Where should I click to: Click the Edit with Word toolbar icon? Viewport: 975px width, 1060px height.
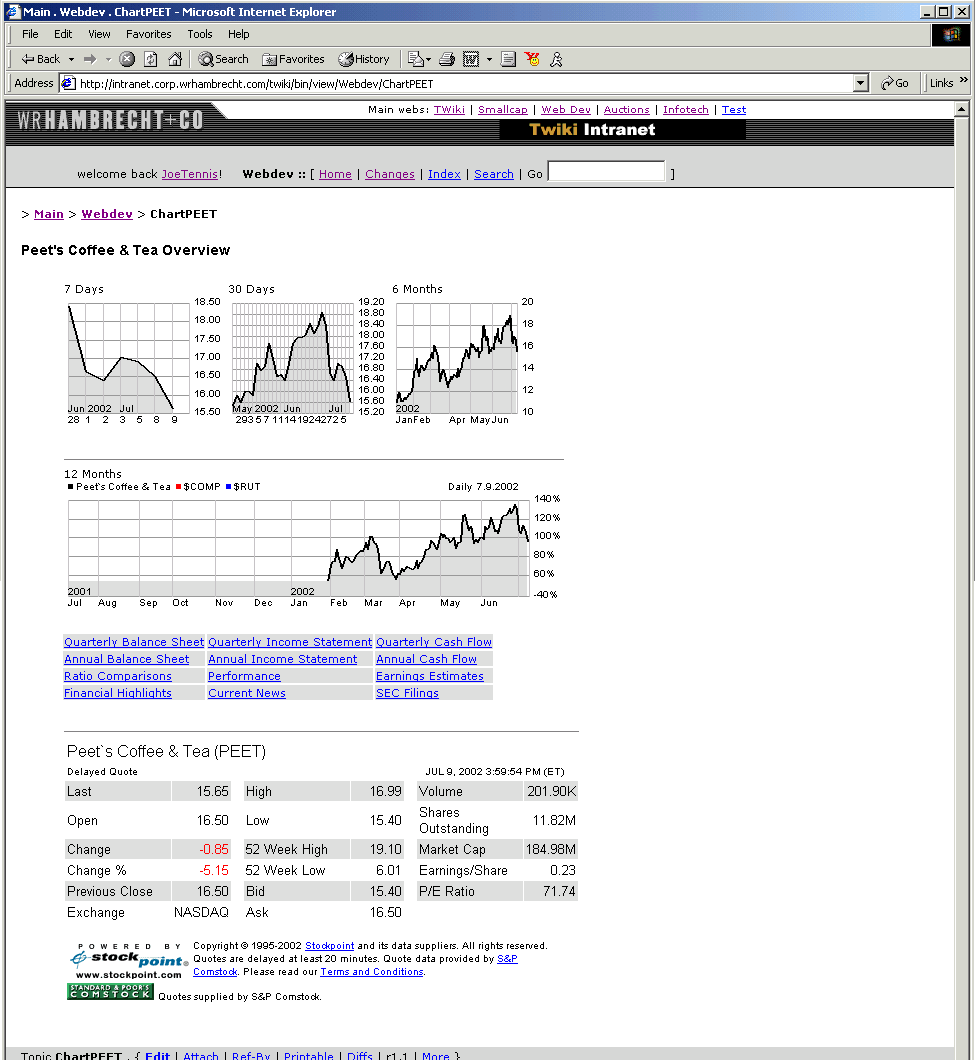coord(471,59)
